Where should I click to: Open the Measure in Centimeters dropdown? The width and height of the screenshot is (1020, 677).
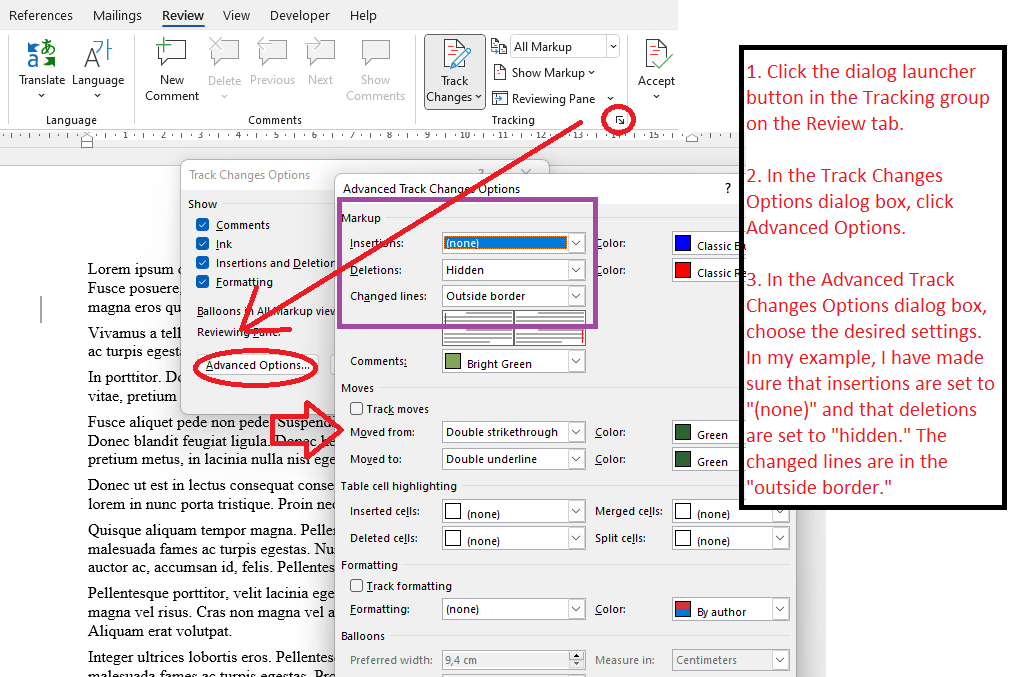[x=782, y=660]
